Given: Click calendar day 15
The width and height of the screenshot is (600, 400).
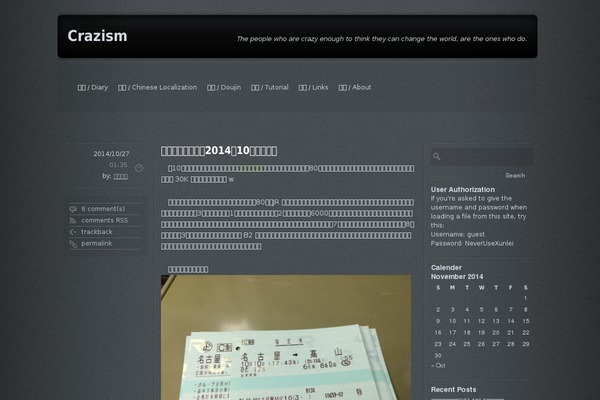Looking at the screenshot, I should coord(526,321).
